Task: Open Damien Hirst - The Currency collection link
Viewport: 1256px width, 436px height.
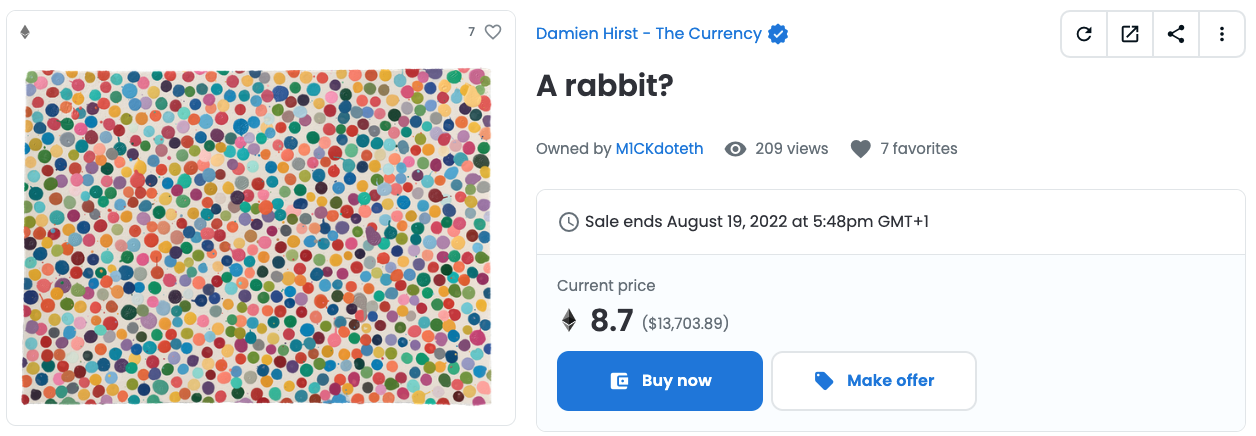Action: click(648, 34)
